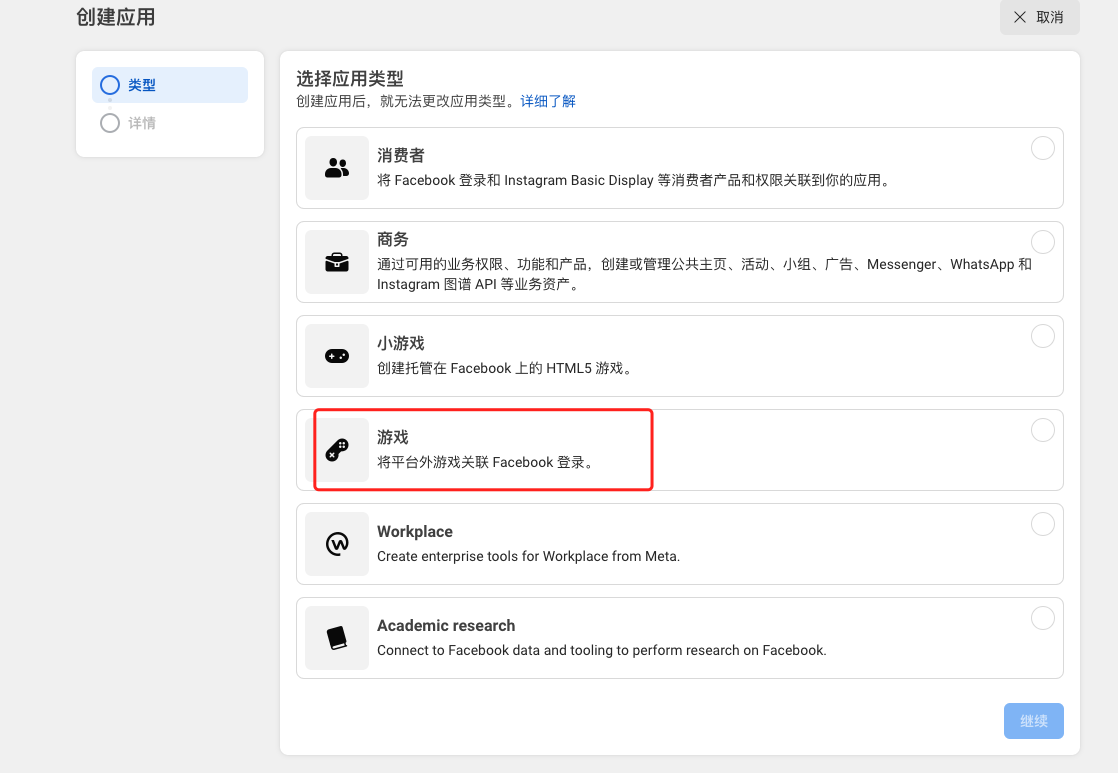The image size is (1118, 773).
Task: Click the Academic research book icon
Action: [x=337, y=638]
